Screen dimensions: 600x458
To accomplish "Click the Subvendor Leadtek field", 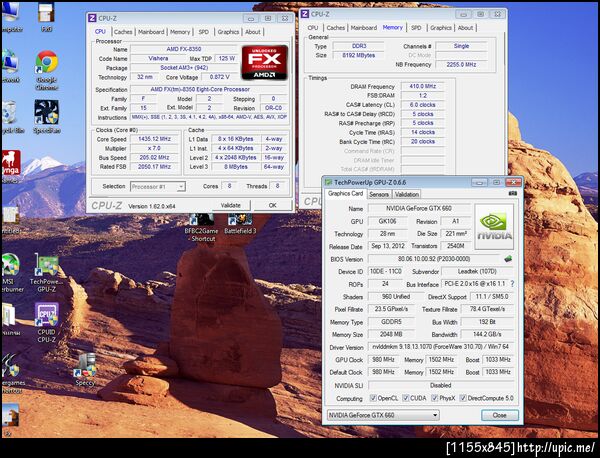I will [x=477, y=271].
